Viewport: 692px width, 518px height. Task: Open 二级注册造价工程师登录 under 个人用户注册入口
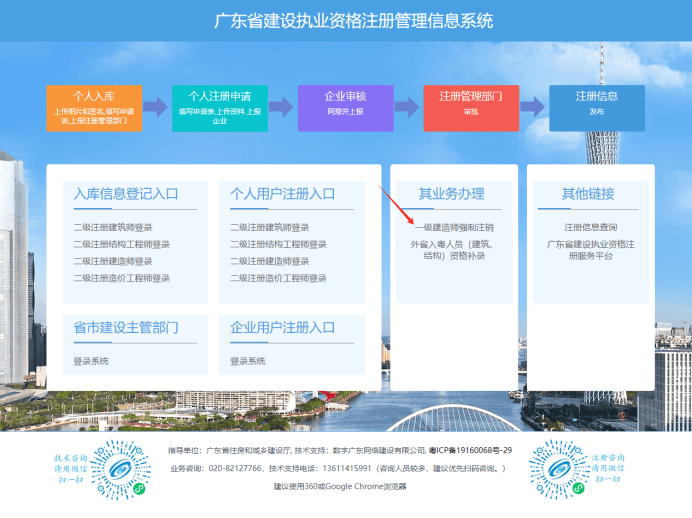278,278
